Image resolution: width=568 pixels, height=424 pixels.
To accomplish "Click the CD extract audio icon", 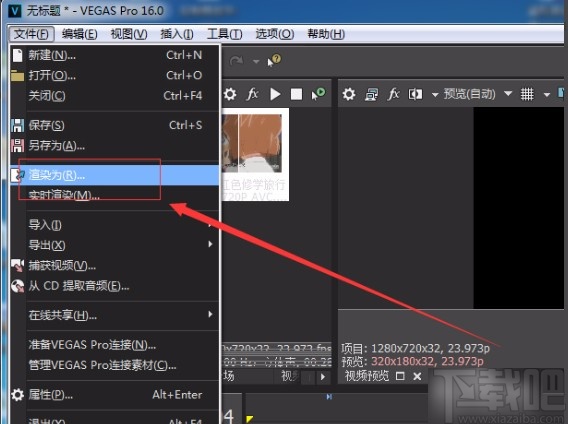I will [17, 286].
